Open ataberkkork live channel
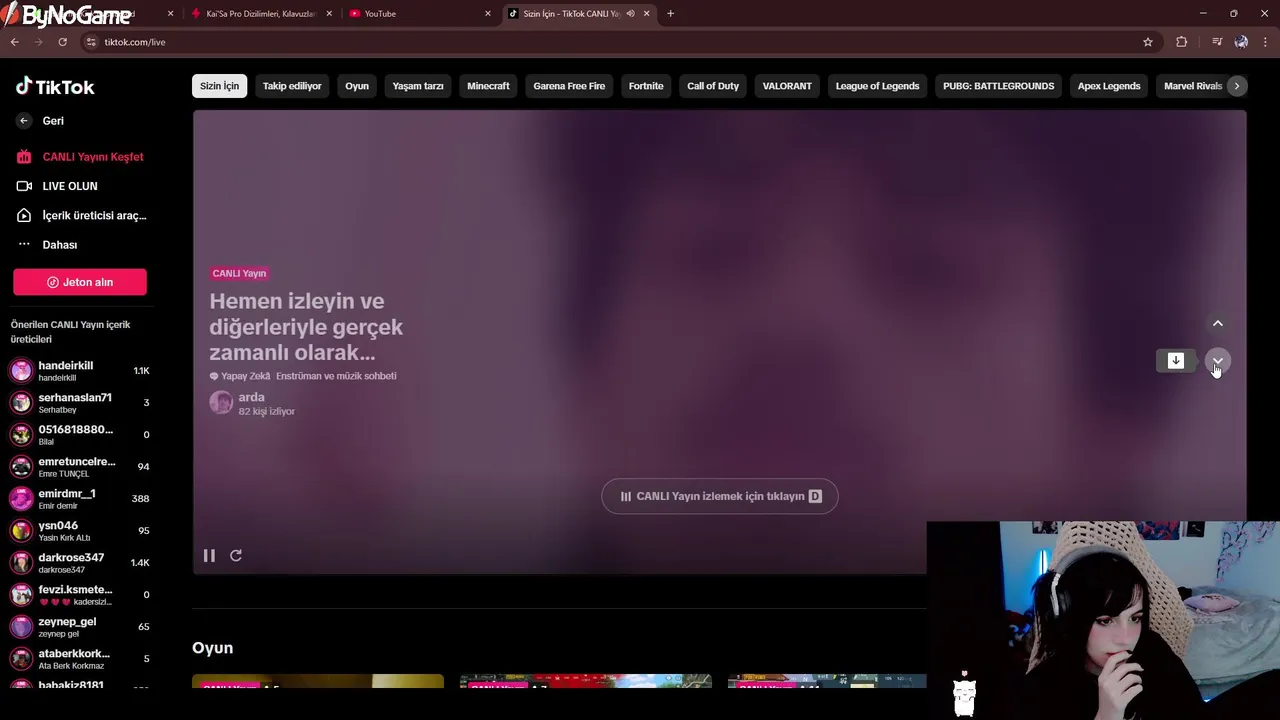 pos(80,659)
